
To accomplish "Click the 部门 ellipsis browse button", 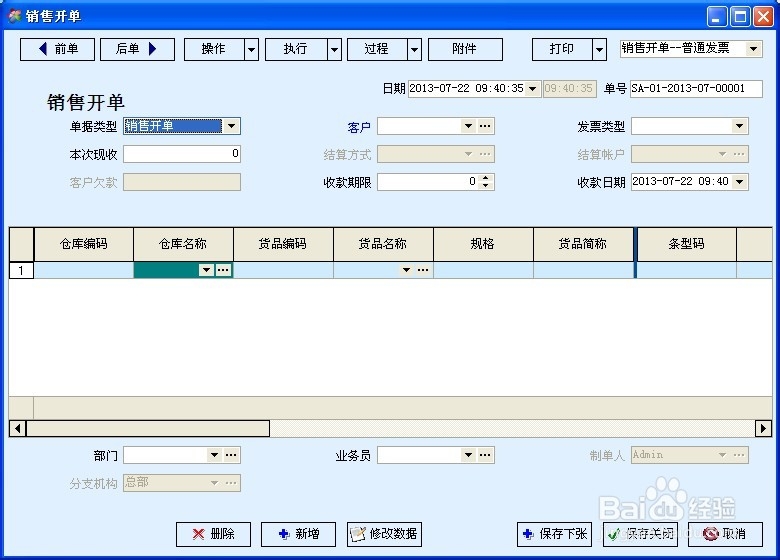I will (231, 455).
